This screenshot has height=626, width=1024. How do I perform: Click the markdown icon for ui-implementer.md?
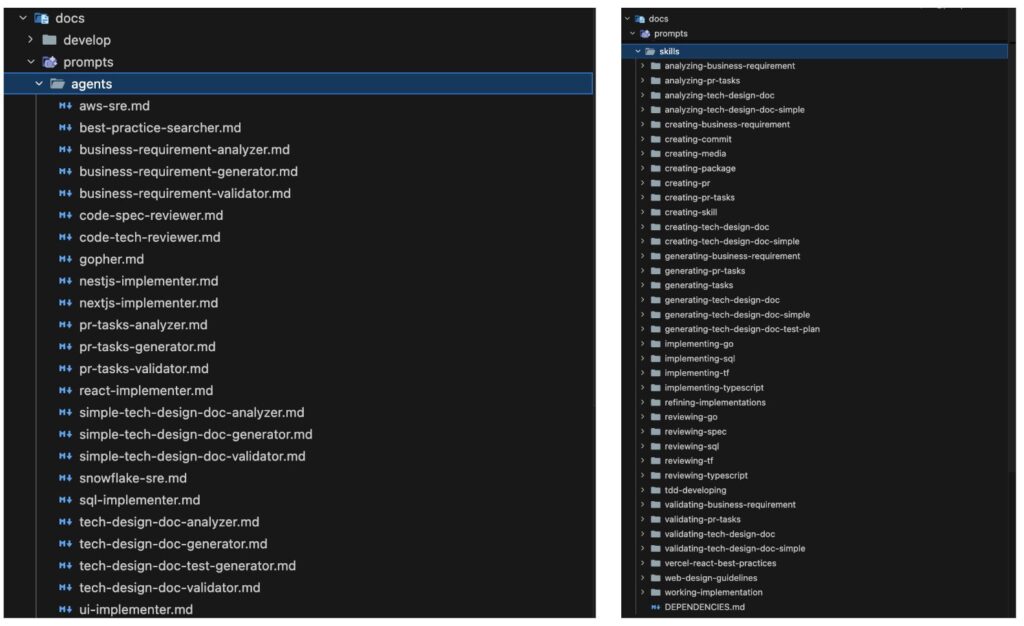(65, 609)
